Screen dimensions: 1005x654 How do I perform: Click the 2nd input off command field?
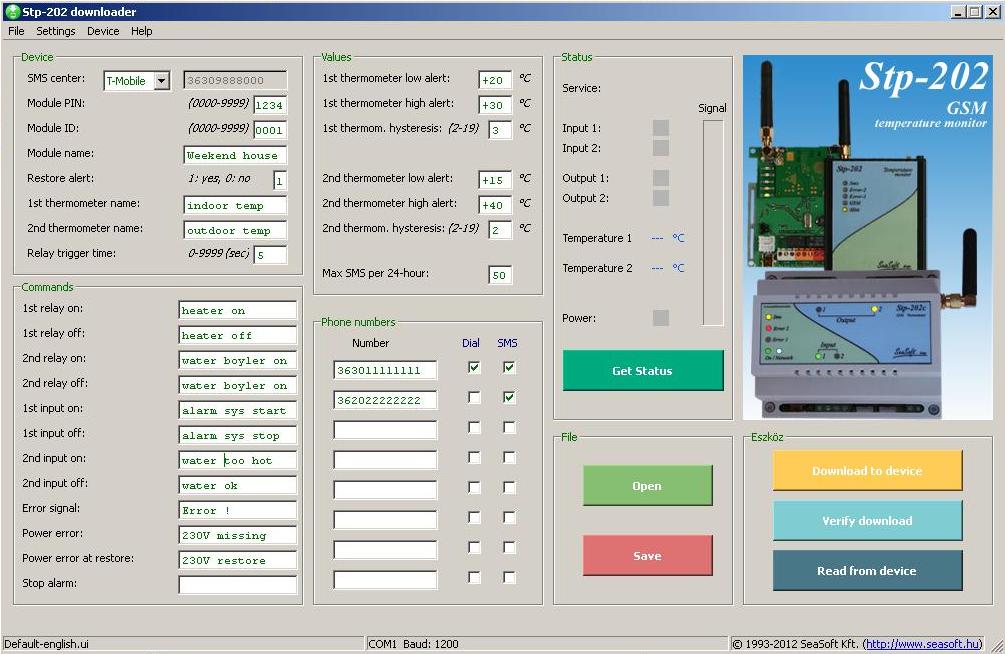pos(238,485)
